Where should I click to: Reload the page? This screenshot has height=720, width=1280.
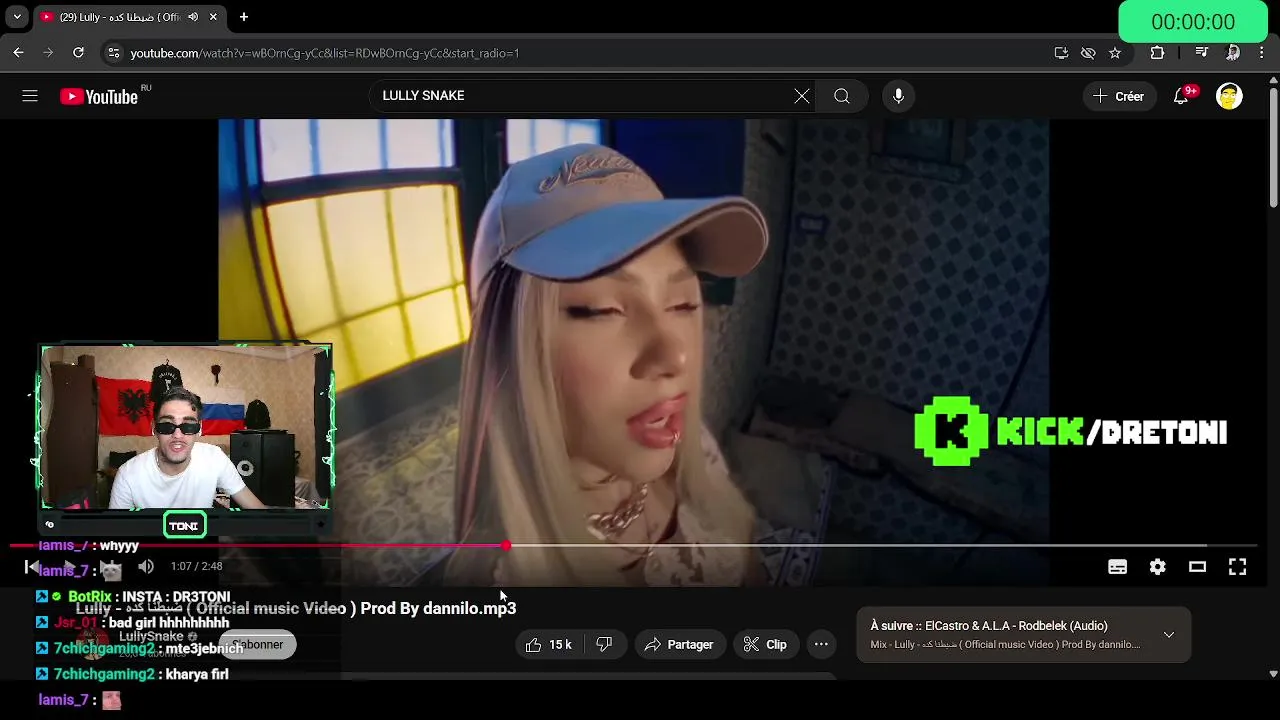(x=78, y=53)
